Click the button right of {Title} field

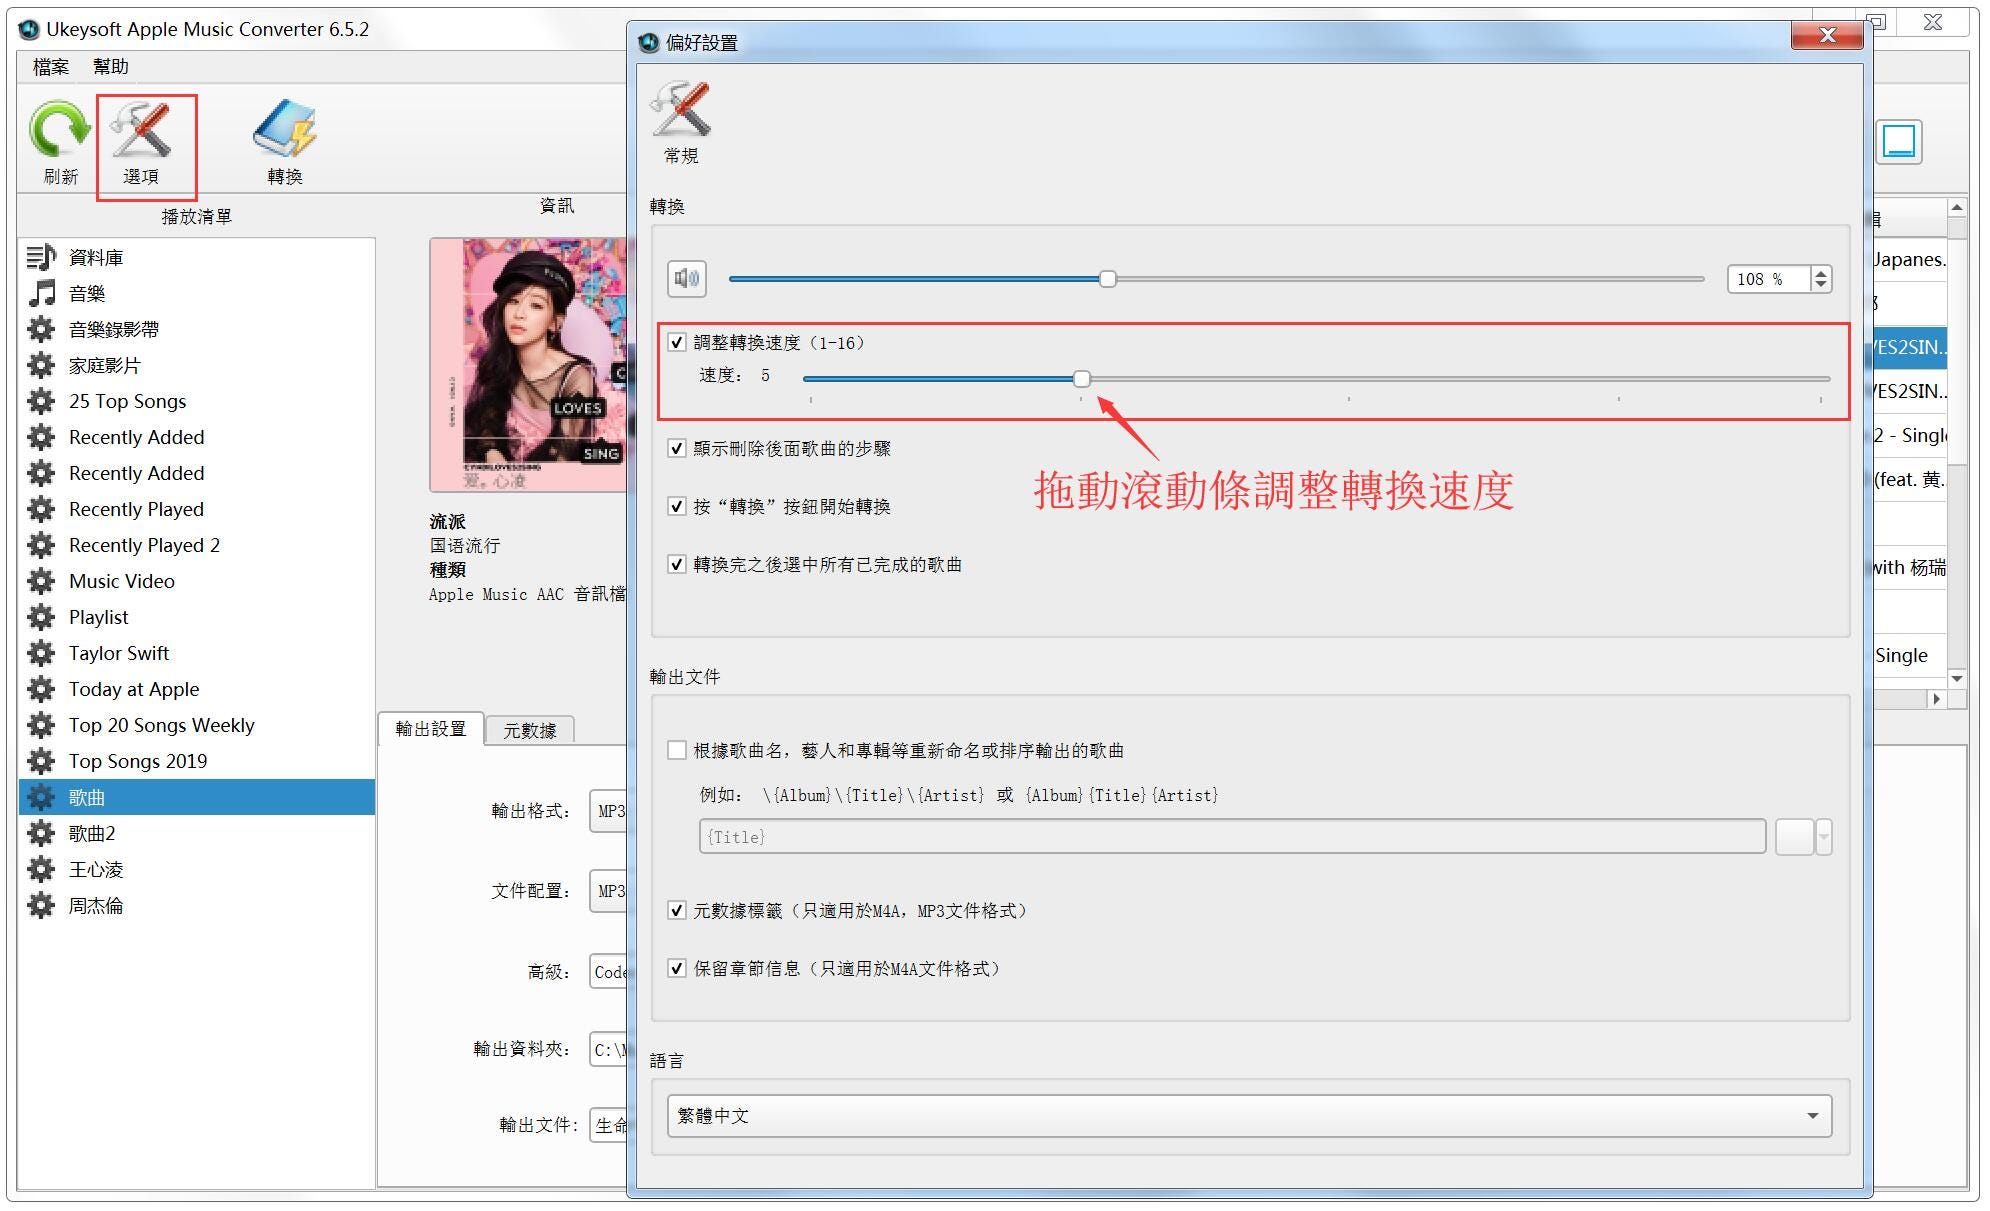tap(1794, 837)
